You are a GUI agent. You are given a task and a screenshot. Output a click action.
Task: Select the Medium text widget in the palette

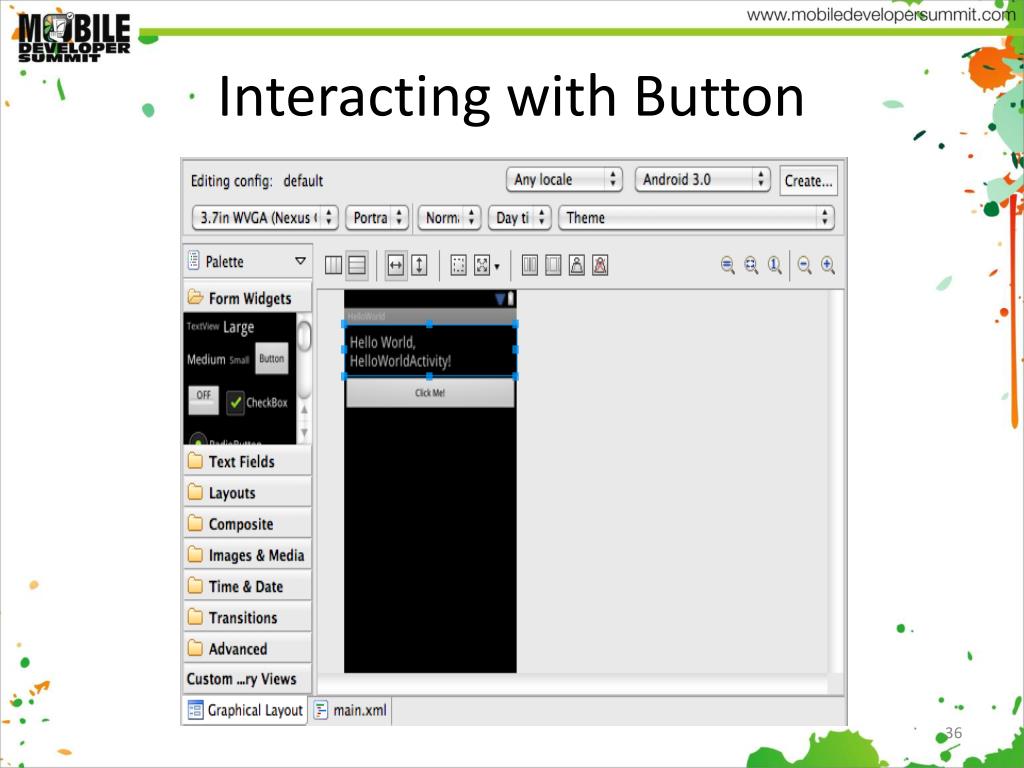tap(206, 359)
